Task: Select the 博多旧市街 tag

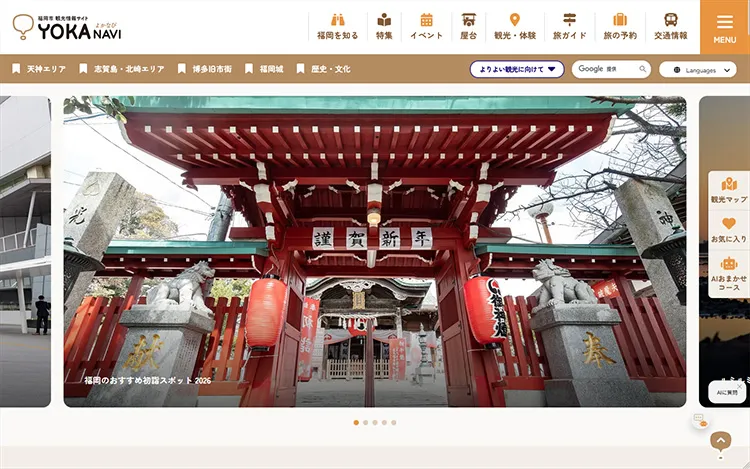Action: click(x=205, y=69)
